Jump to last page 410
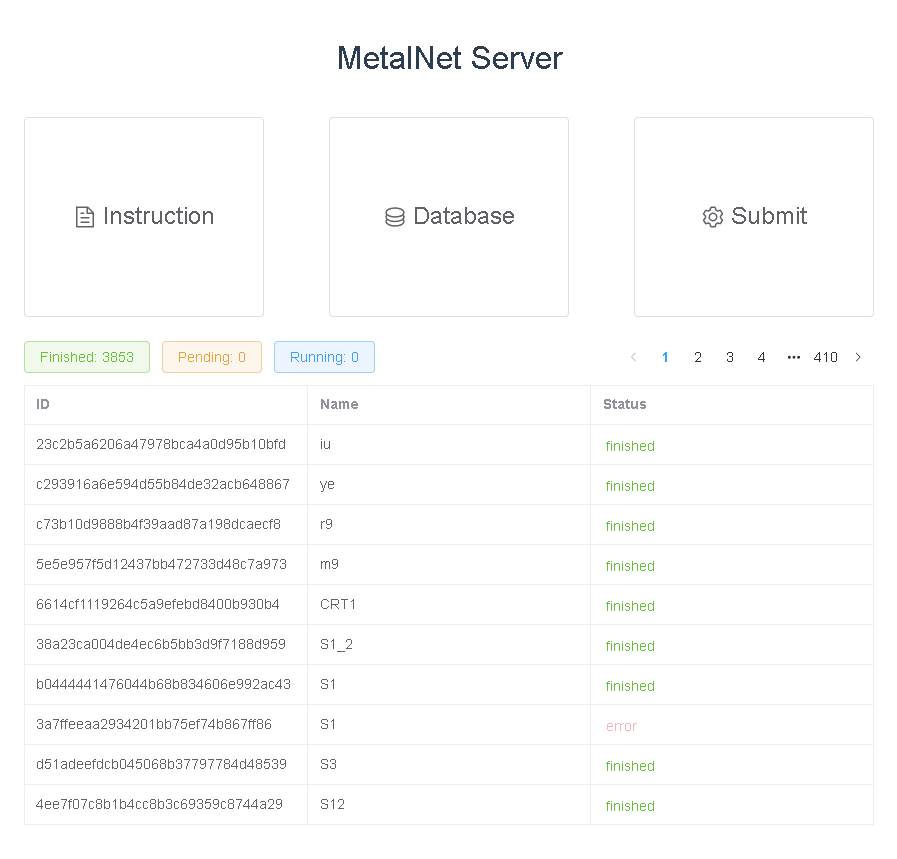Viewport: 897px width, 859px height. pos(825,357)
